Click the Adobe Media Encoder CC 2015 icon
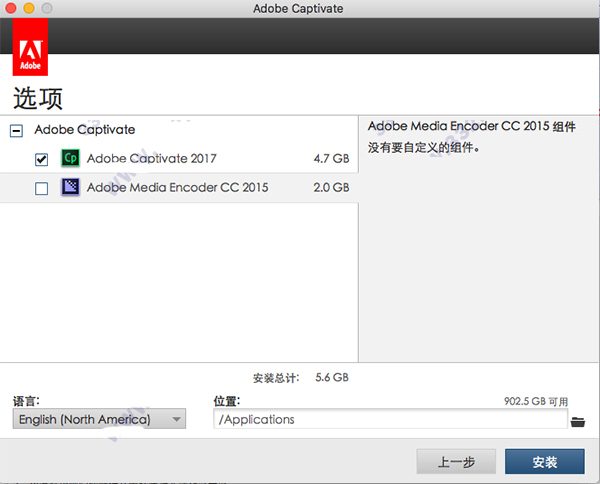The image size is (600, 484). pyautogui.click(x=70, y=187)
